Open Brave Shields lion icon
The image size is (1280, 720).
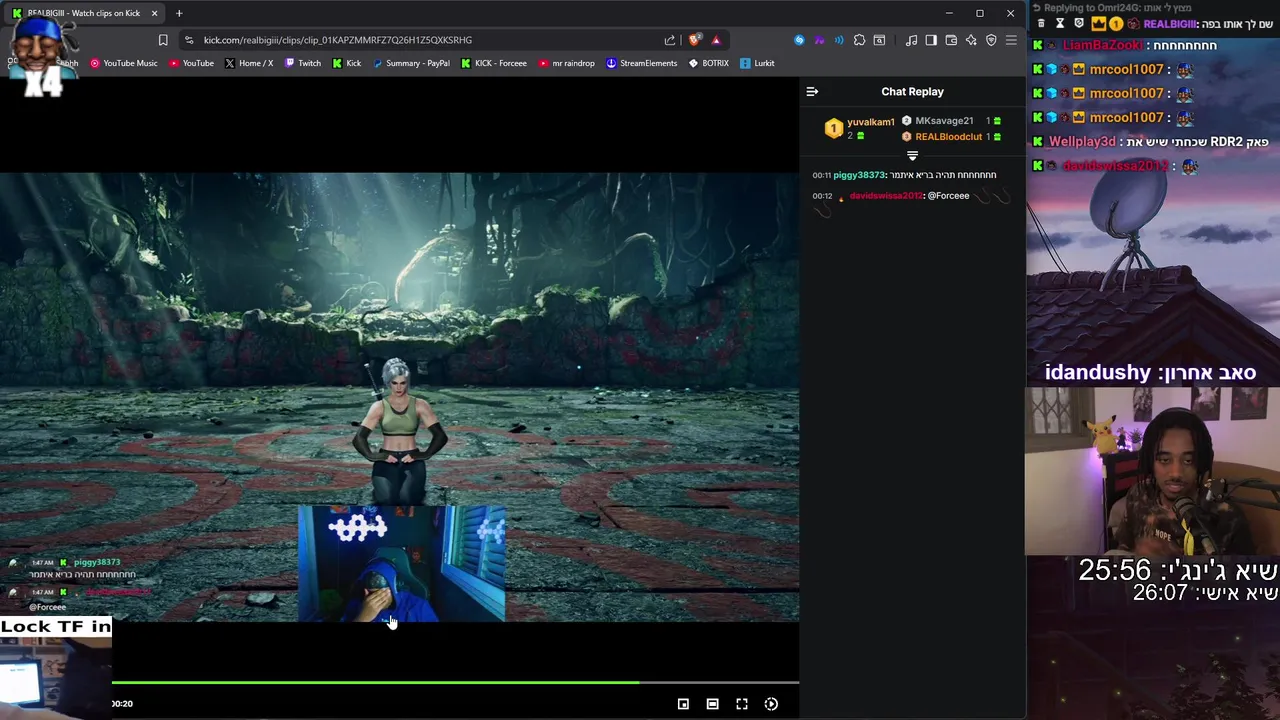coord(695,40)
